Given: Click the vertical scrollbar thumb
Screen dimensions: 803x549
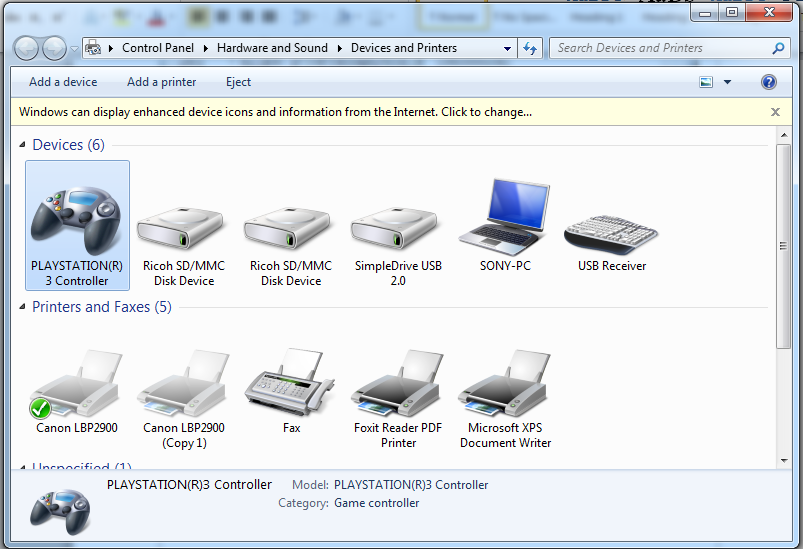Looking at the screenshot, I should [x=783, y=246].
